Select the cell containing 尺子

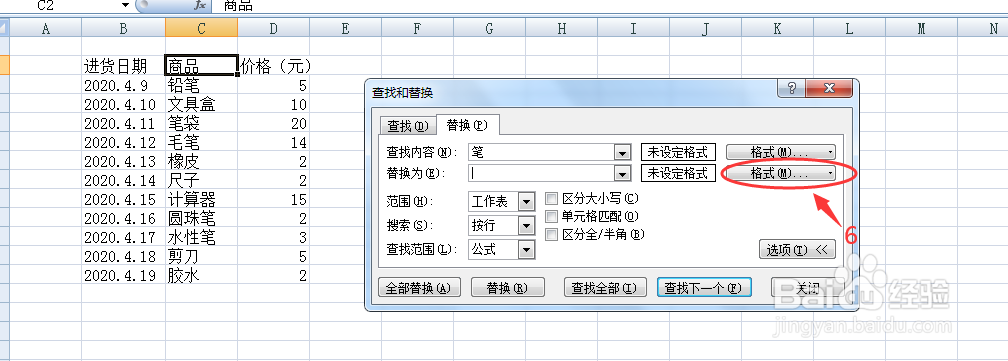click(x=201, y=180)
